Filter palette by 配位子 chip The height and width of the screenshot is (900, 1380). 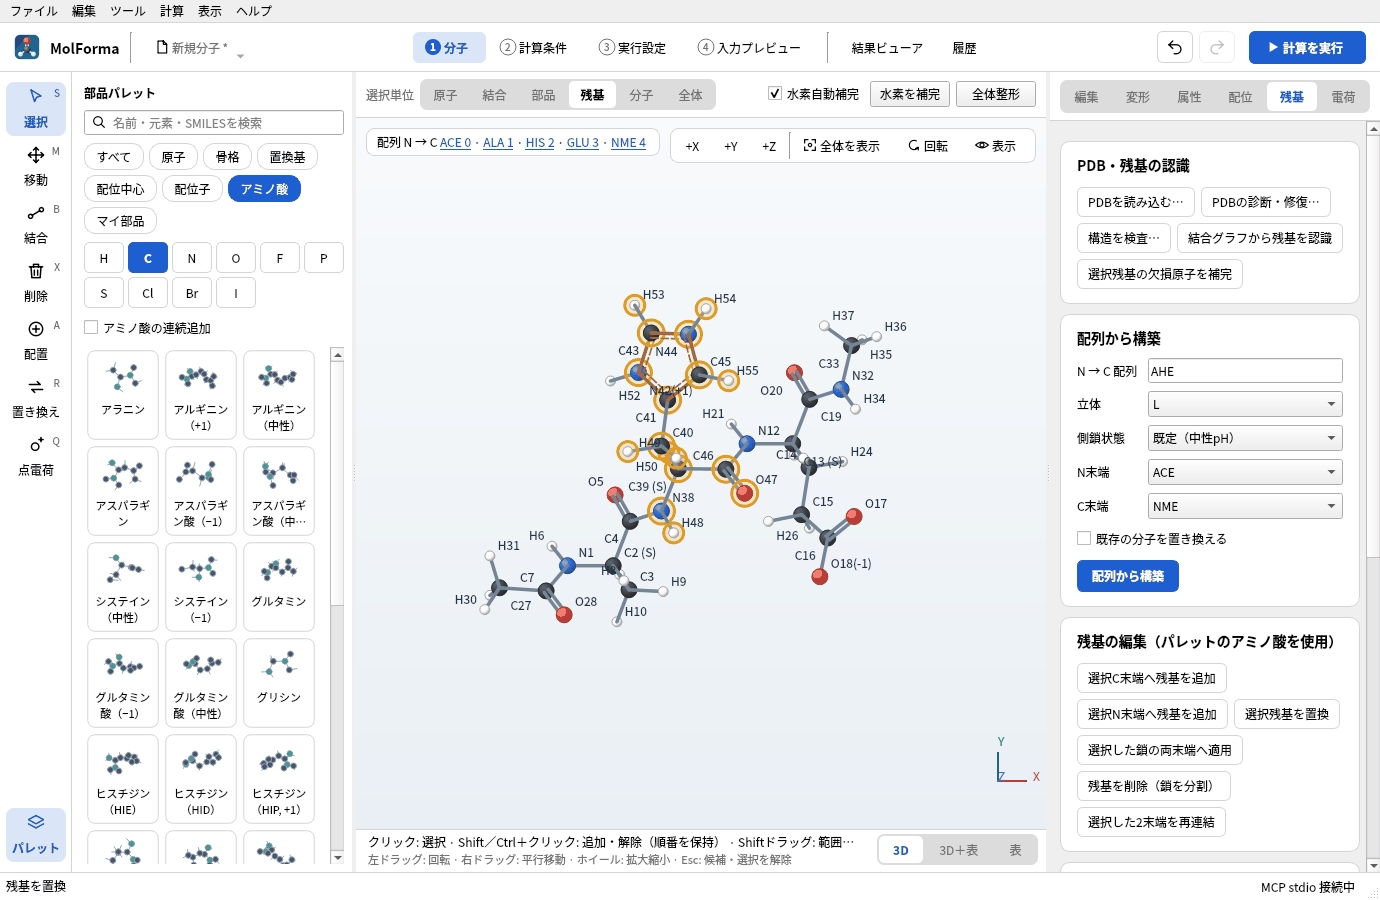point(192,189)
